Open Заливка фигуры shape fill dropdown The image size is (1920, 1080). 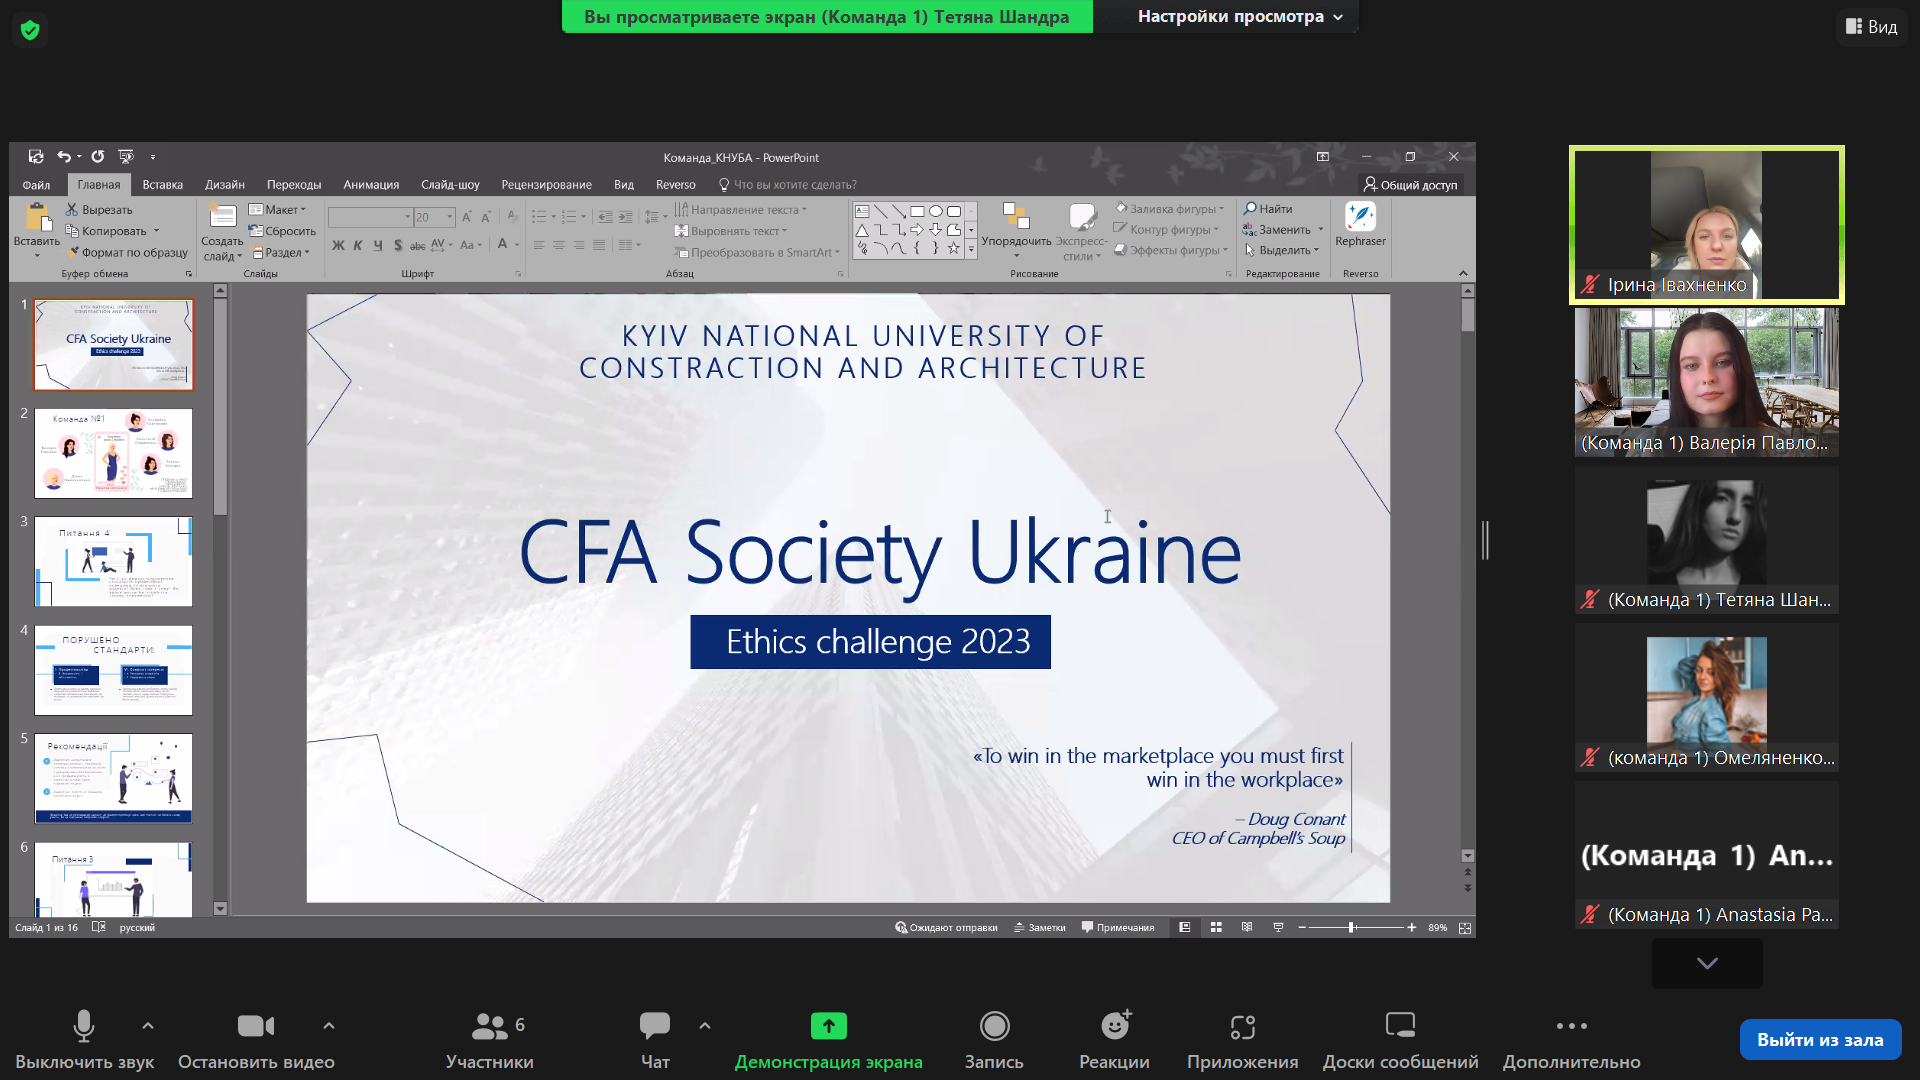pos(1170,209)
